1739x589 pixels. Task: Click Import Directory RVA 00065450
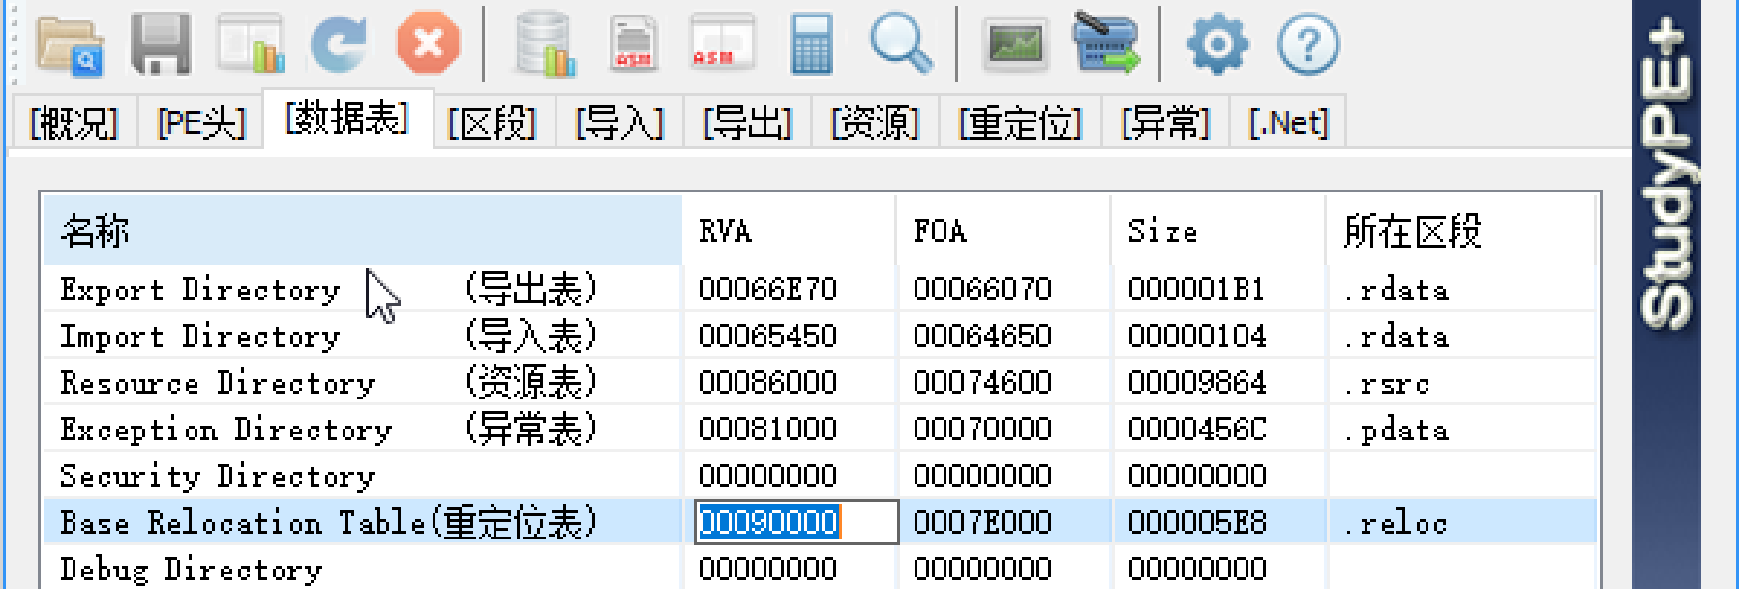(x=768, y=336)
